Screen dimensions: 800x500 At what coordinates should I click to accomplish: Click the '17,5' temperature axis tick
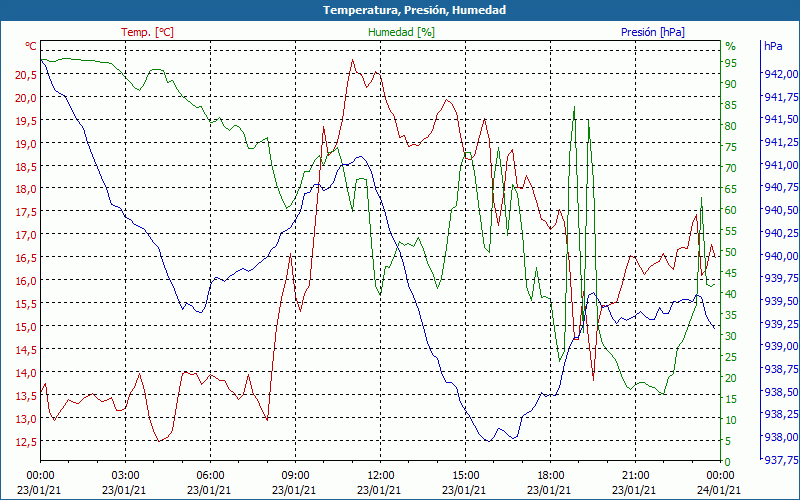[26, 212]
